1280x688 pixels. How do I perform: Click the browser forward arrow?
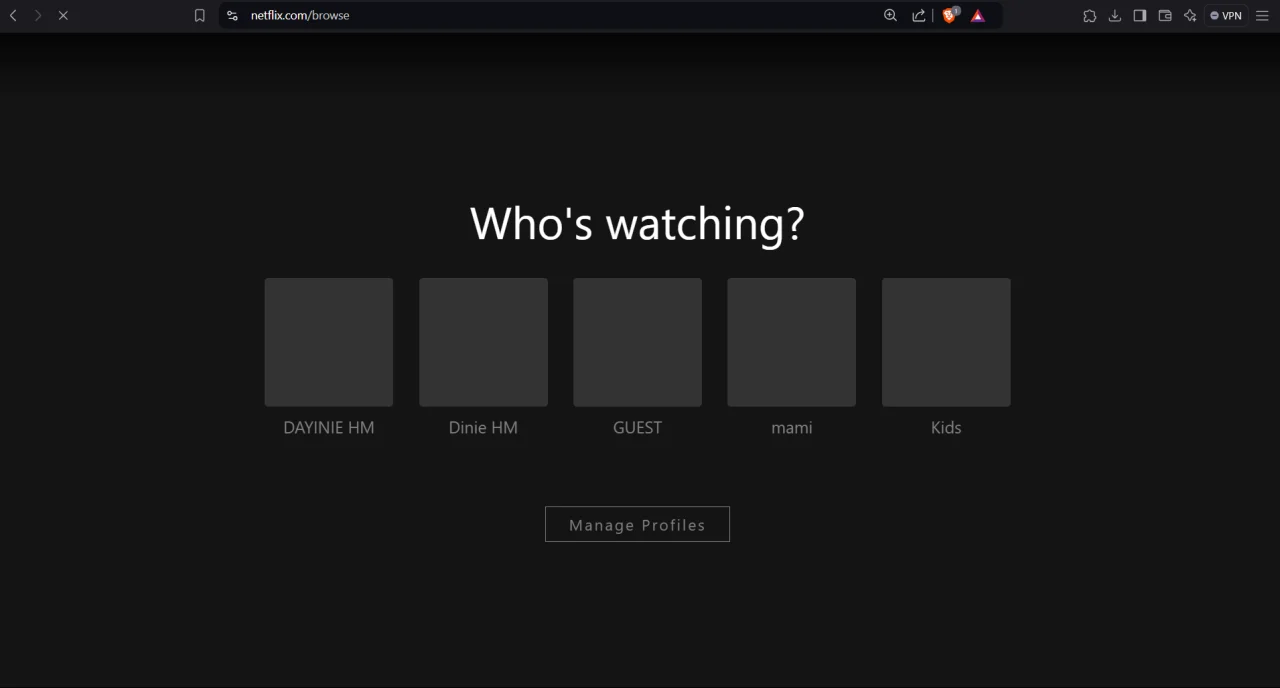point(38,16)
